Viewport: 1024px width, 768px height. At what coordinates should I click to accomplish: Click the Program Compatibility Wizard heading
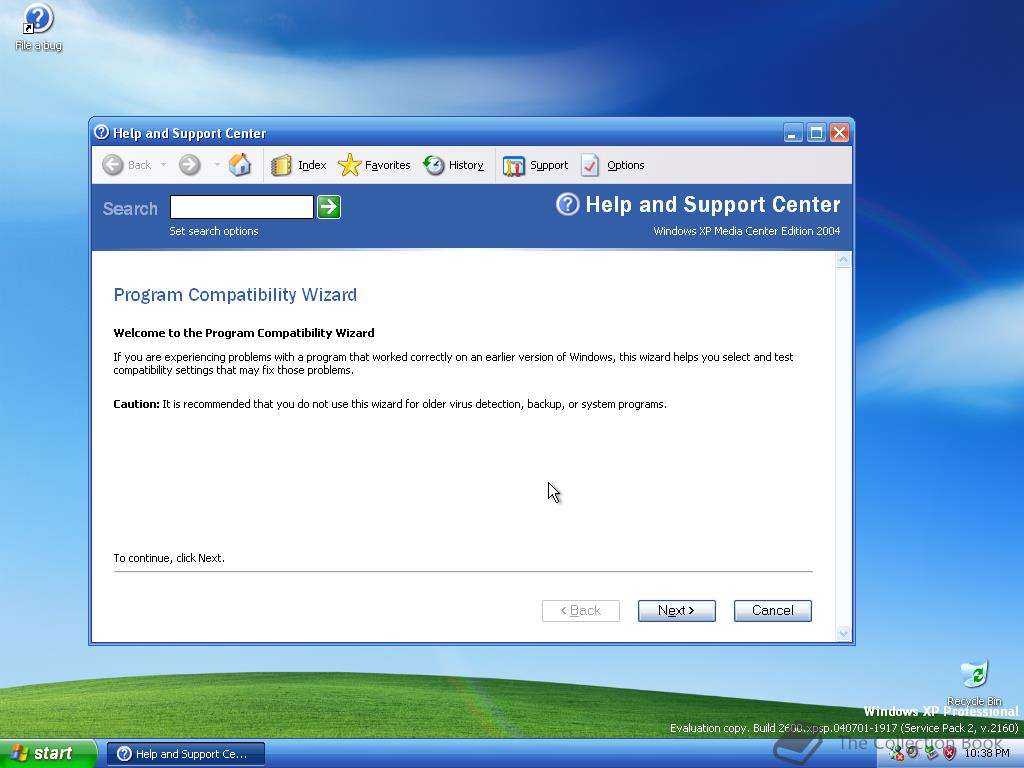tap(235, 295)
